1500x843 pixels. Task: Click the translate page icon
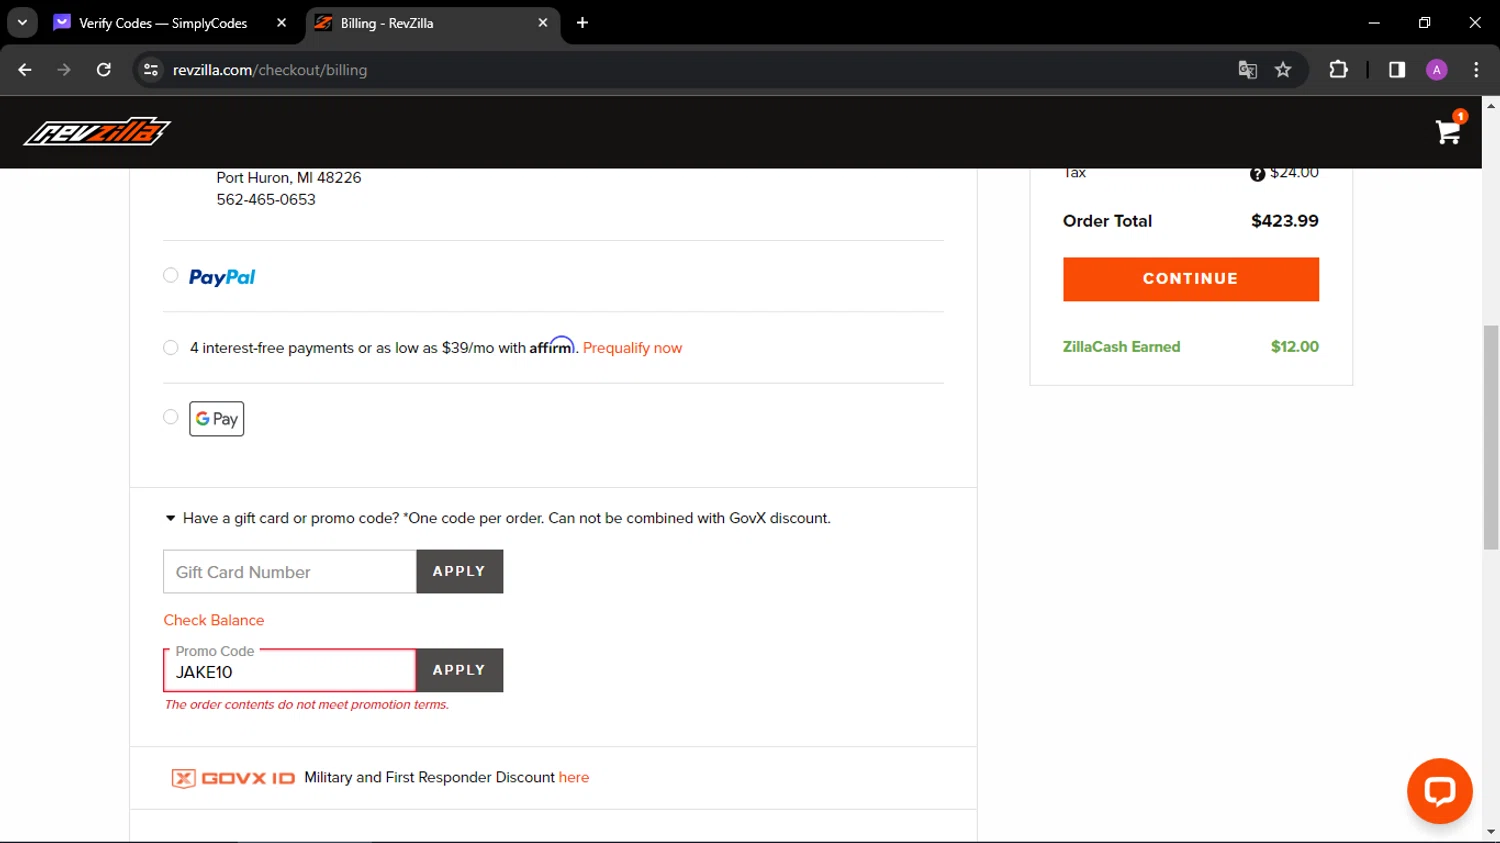point(1247,70)
